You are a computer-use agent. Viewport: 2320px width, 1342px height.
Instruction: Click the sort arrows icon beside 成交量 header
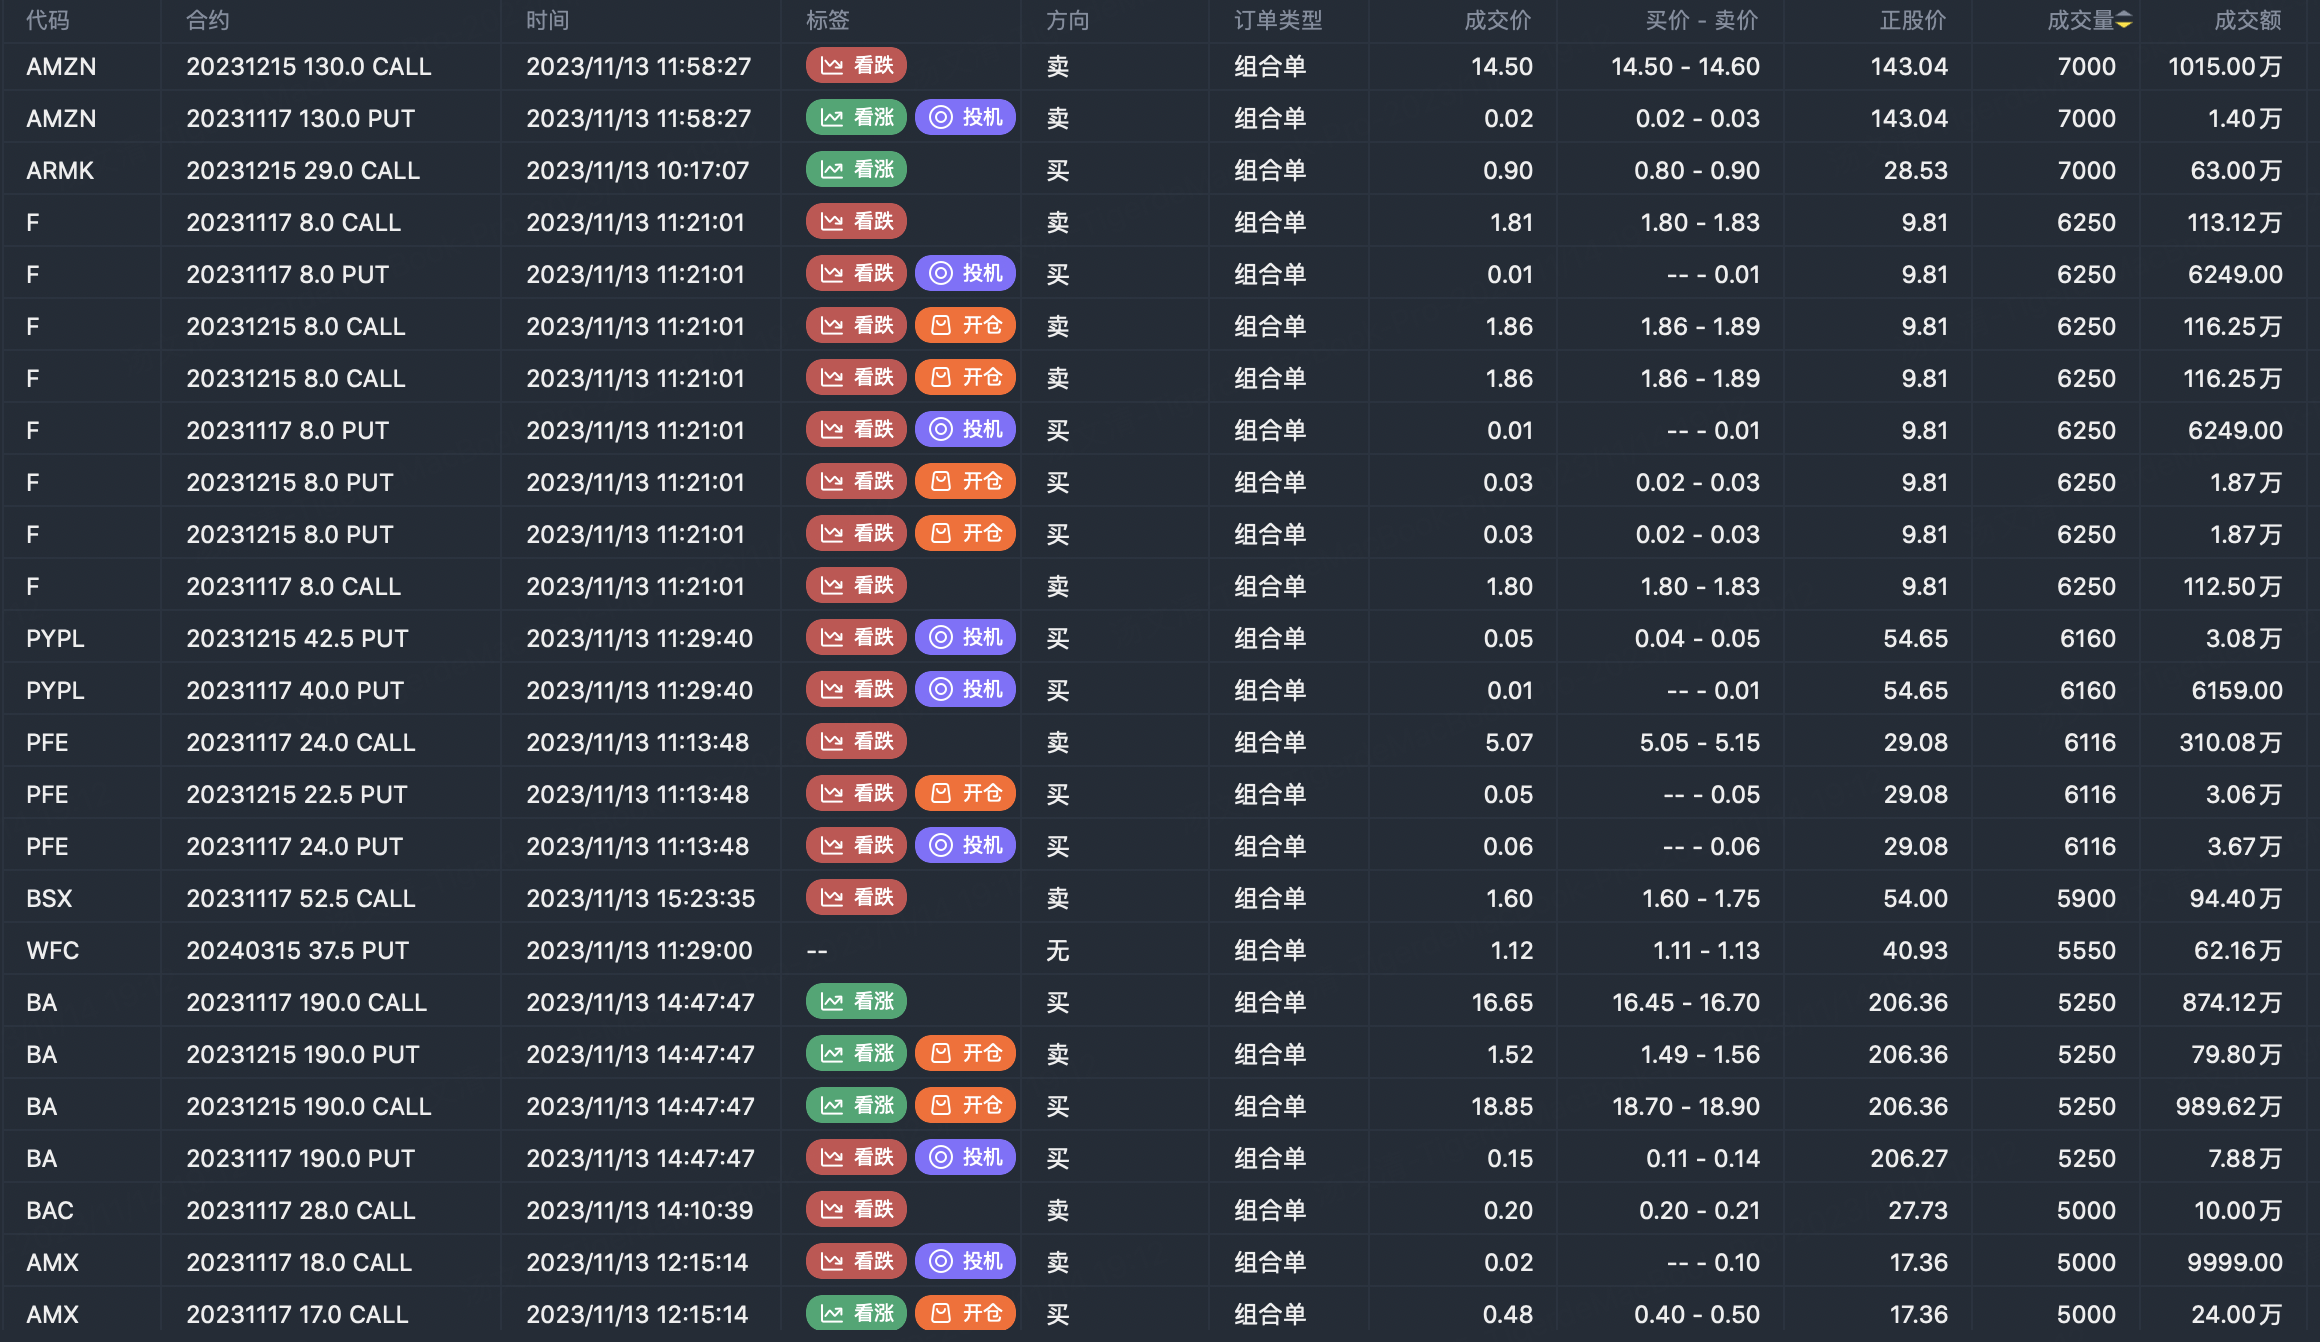[x=2124, y=20]
